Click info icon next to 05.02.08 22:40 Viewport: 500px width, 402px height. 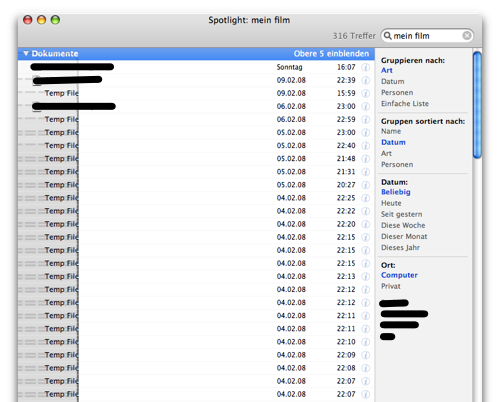click(366, 146)
